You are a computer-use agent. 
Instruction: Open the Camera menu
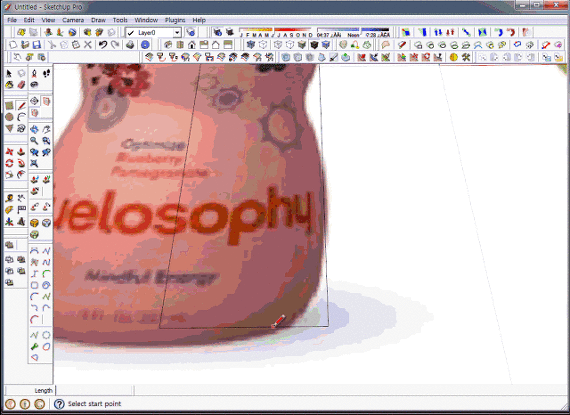tap(73, 20)
